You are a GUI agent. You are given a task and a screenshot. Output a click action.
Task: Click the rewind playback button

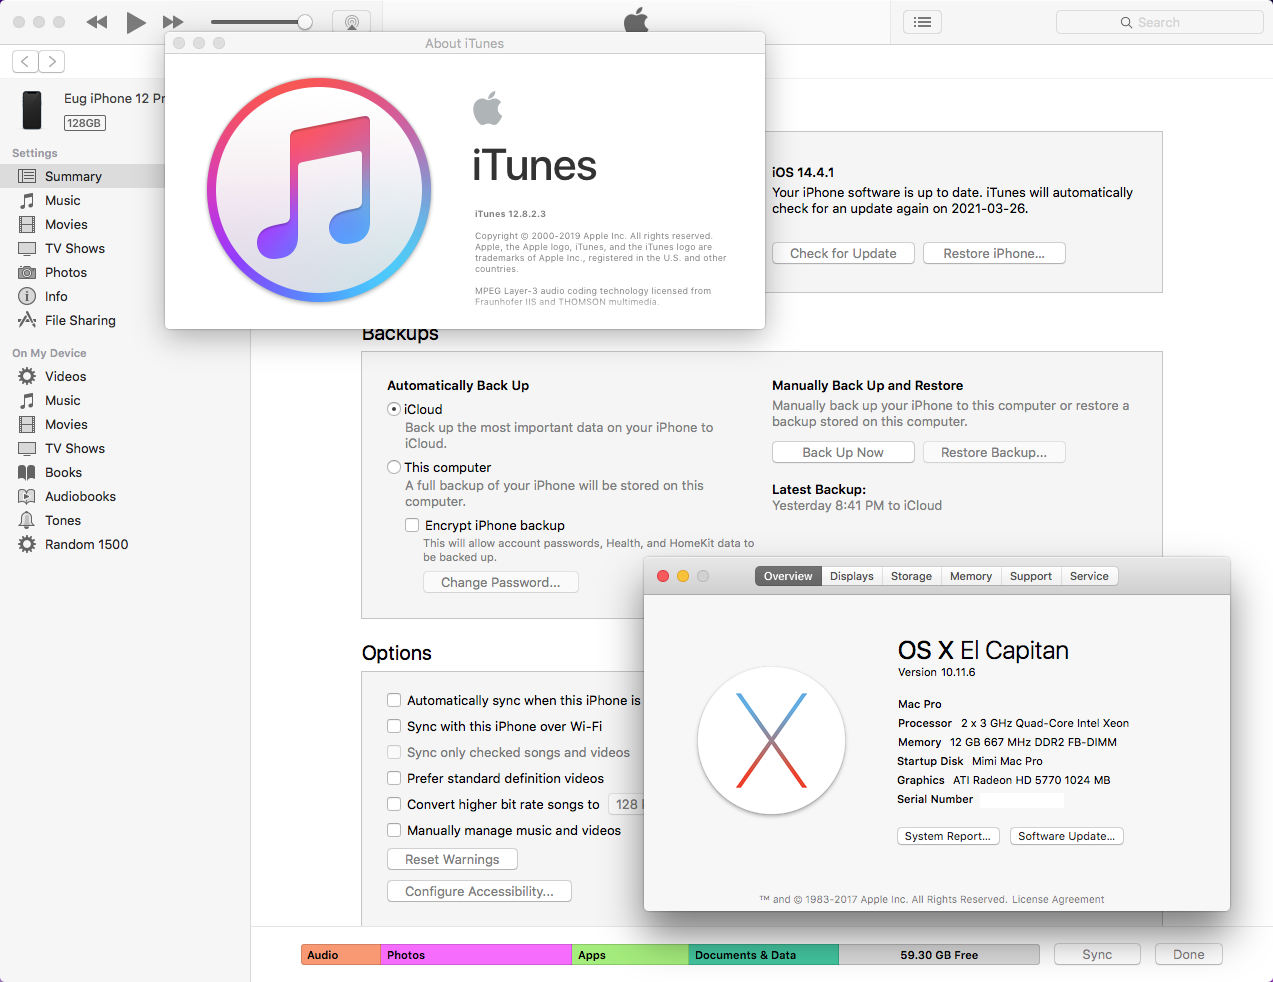pos(97,22)
